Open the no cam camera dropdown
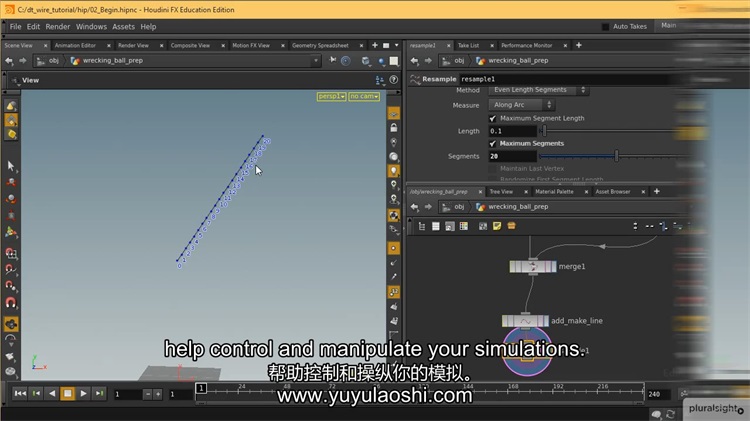Screen dimensions: 750x421 tap(364, 97)
